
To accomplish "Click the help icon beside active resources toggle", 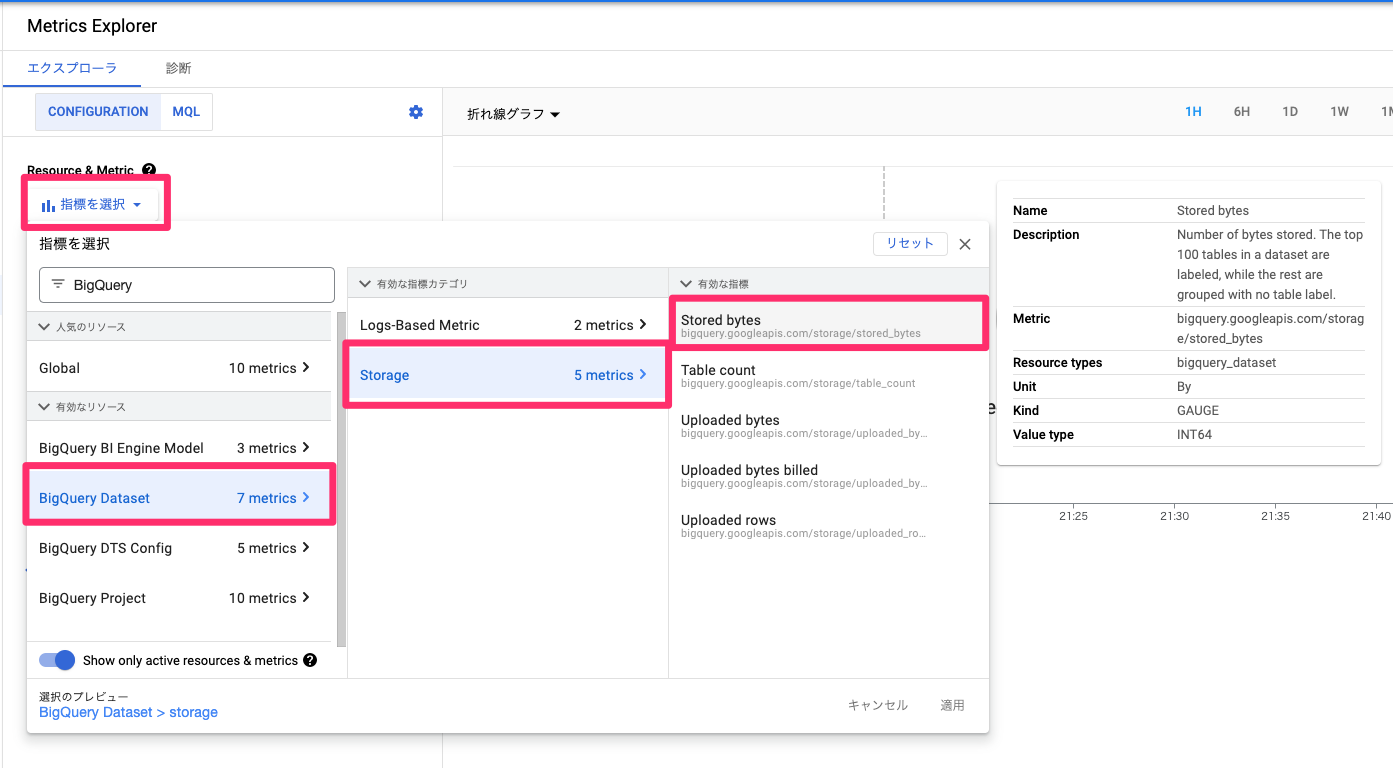I will [x=310, y=660].
